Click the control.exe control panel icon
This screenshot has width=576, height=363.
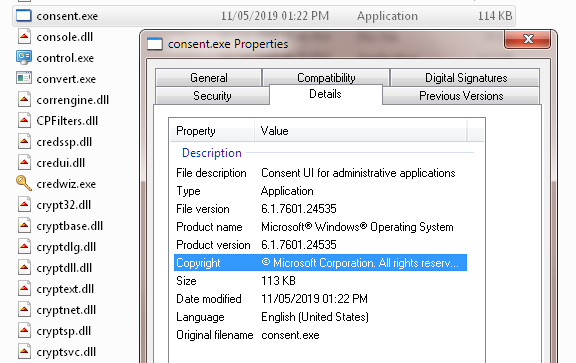pos(24,58)
